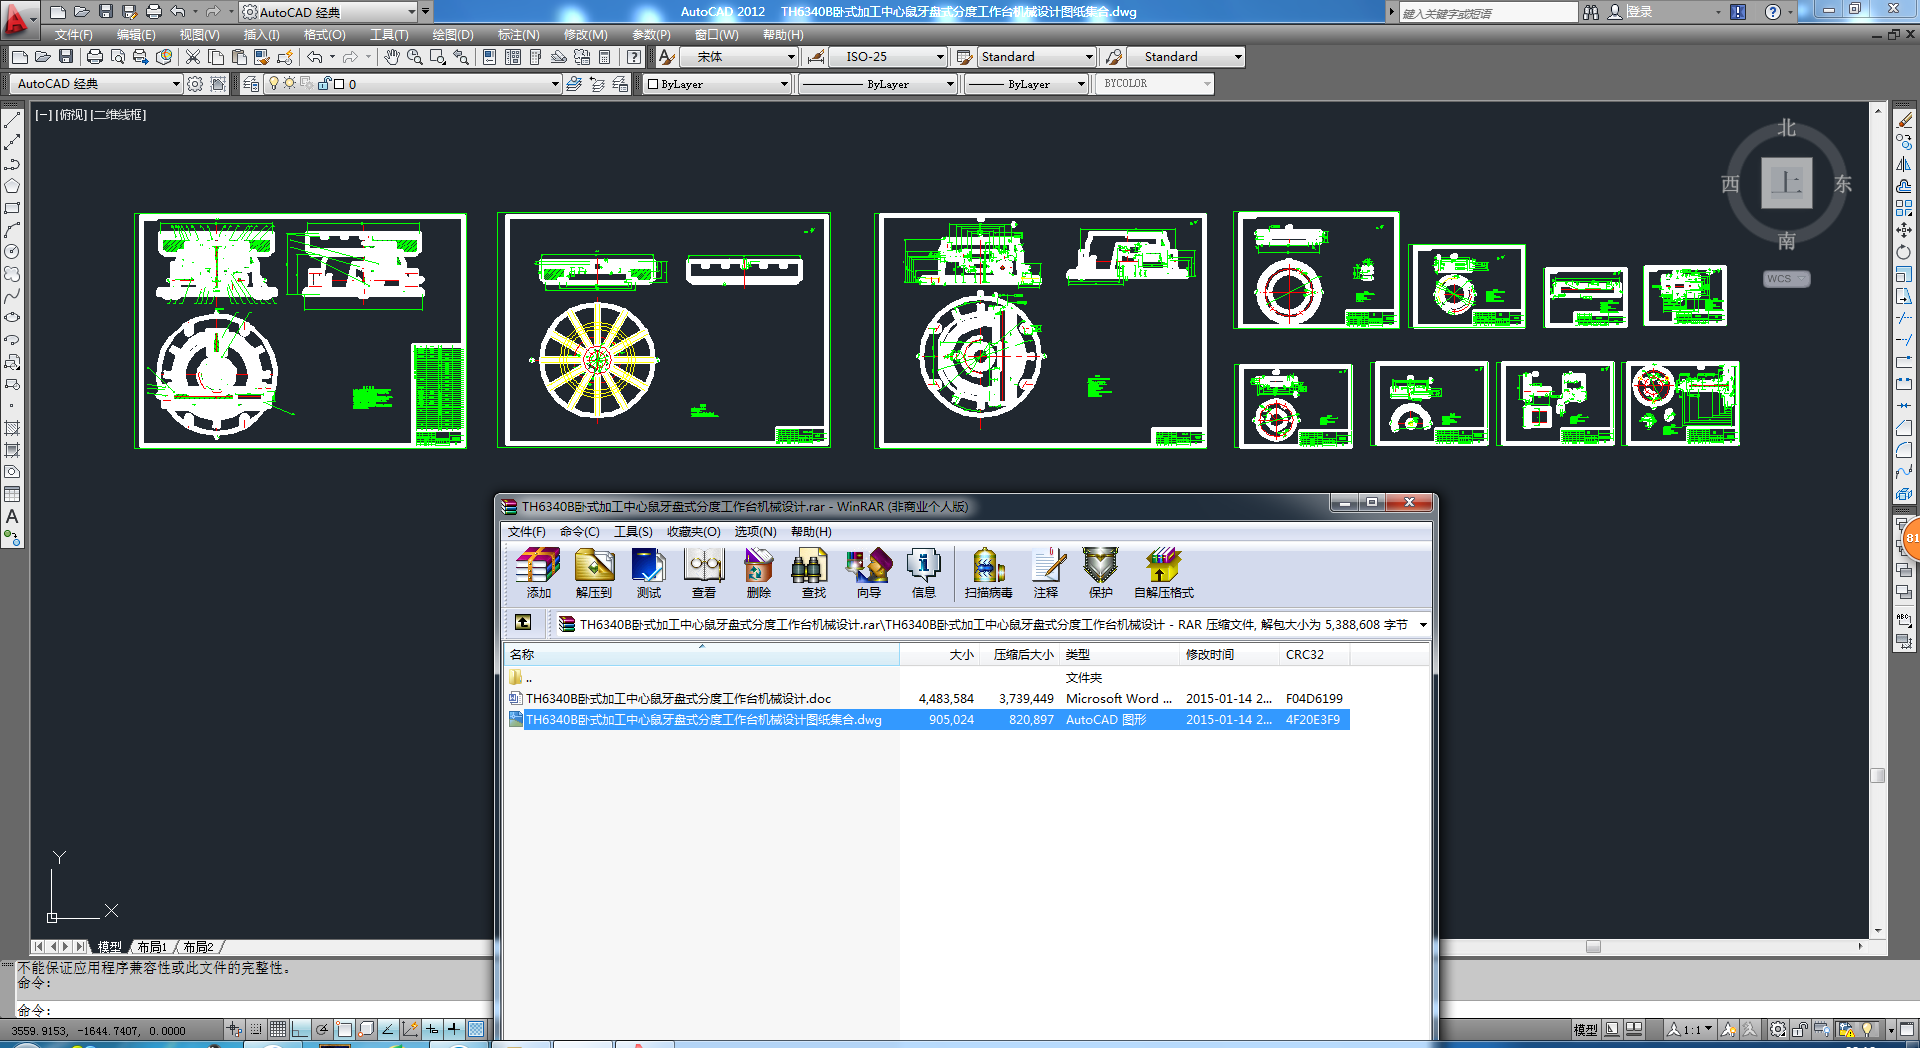The height and width of the screenshot is (1048, 1920).
Task: Open the BYCOLOR plot style dropdown
Action: tap(1155, 84)
